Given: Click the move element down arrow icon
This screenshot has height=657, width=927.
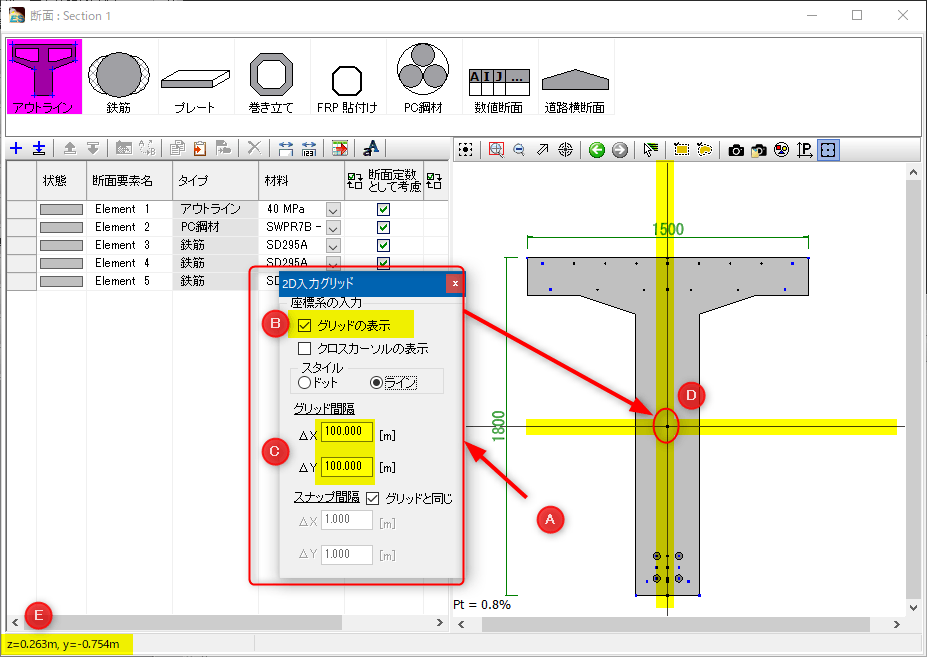Looking at the screenshot, I should [93, 148].
